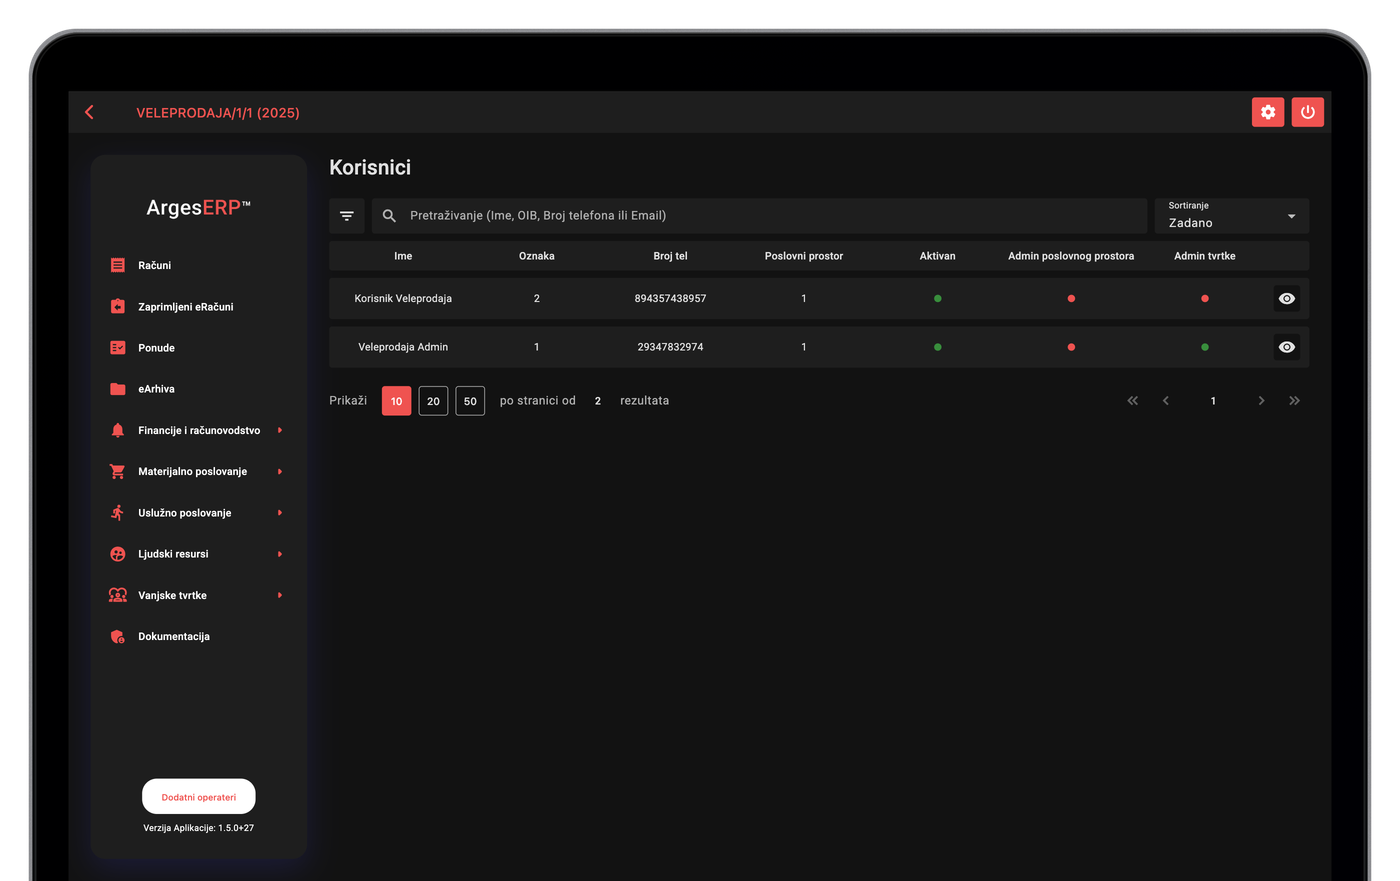The width and height of the screenshot is (1400, 881).
Task: Click the Zaprimljeni eRačuni sidebar icon
Action: (118, 307)
